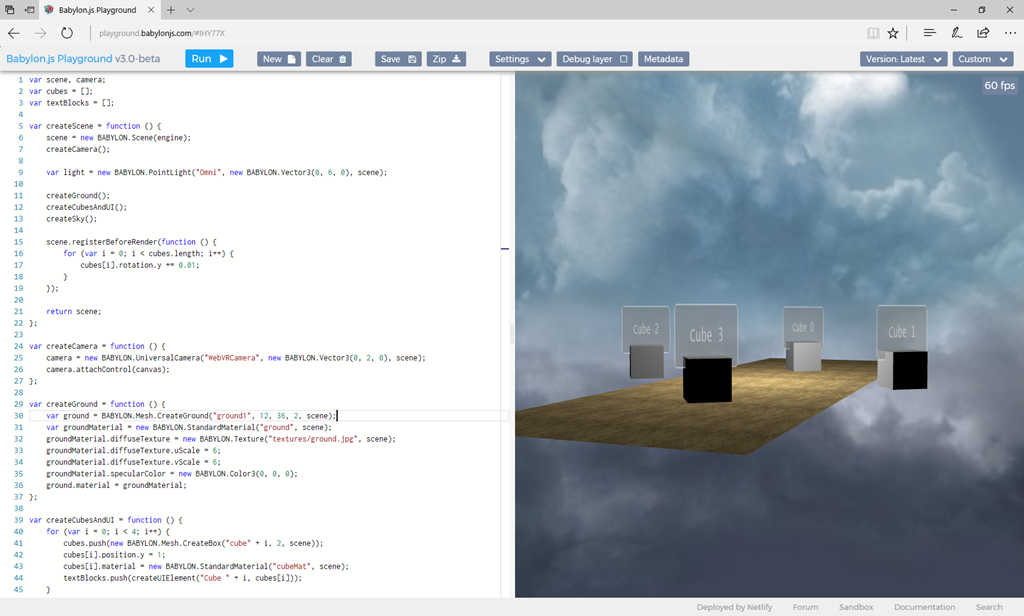The image size is (1024, 616).
Task: Click line number 30 in the editor gutter
Action: [18, 415]
